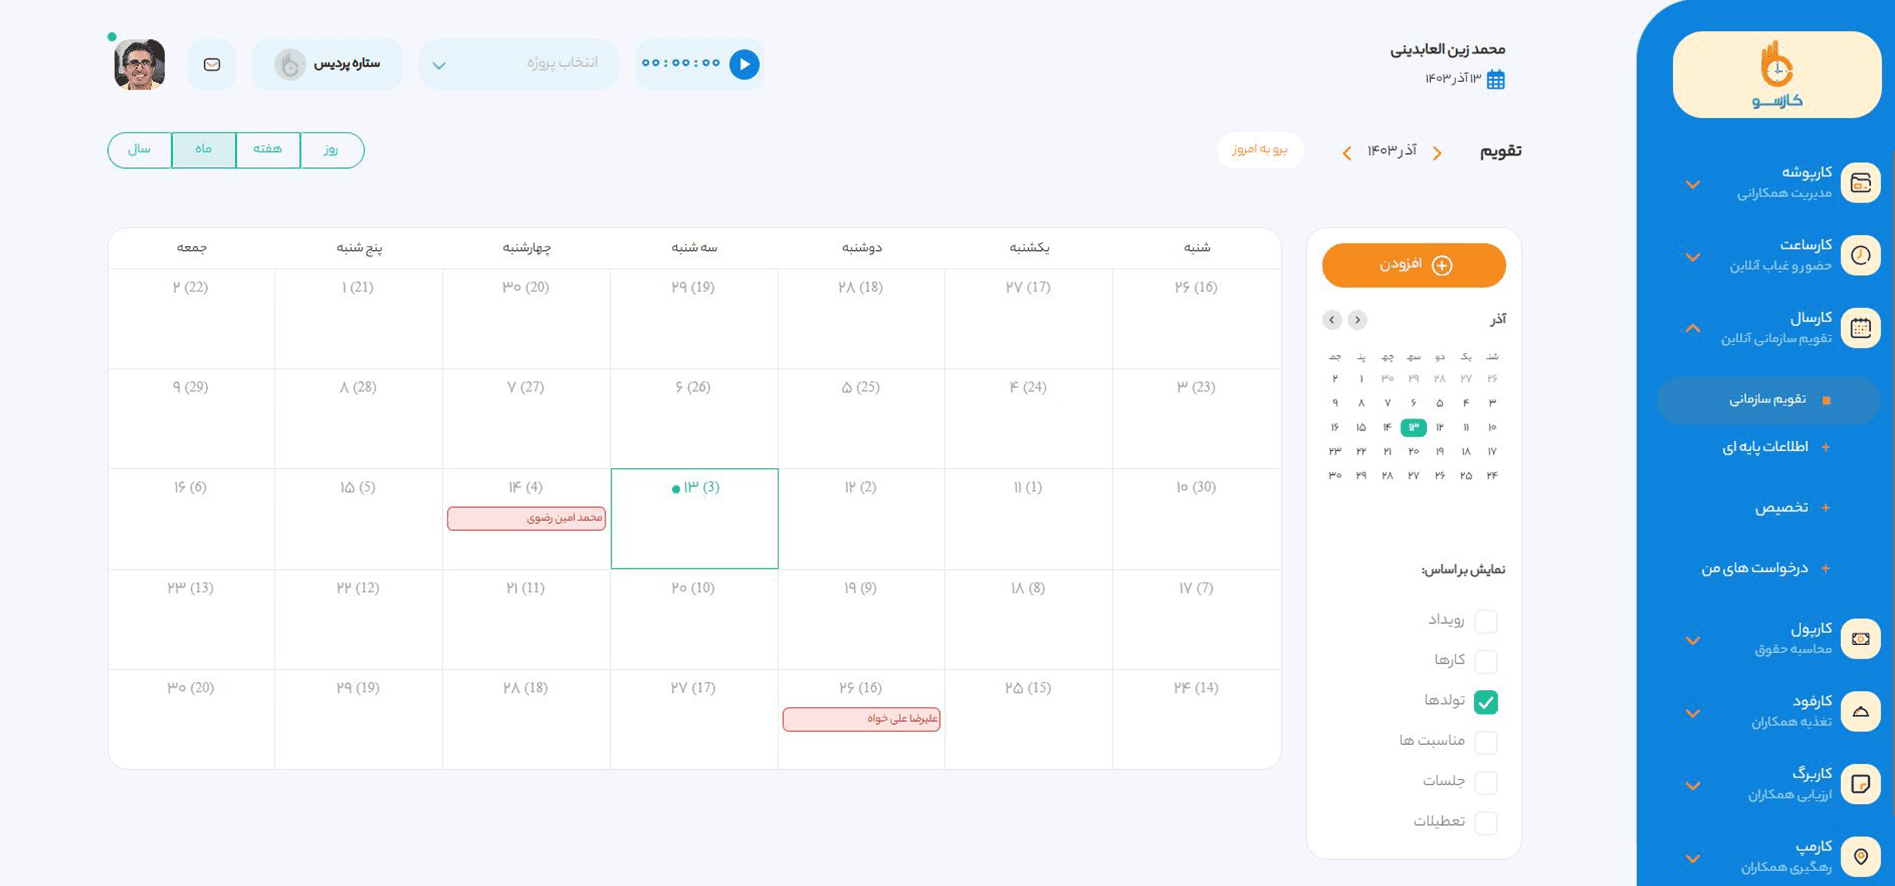The image size is (1895, 886).
Task: Click the Karsaat clock icon
Action: (x=1860, y=256)
